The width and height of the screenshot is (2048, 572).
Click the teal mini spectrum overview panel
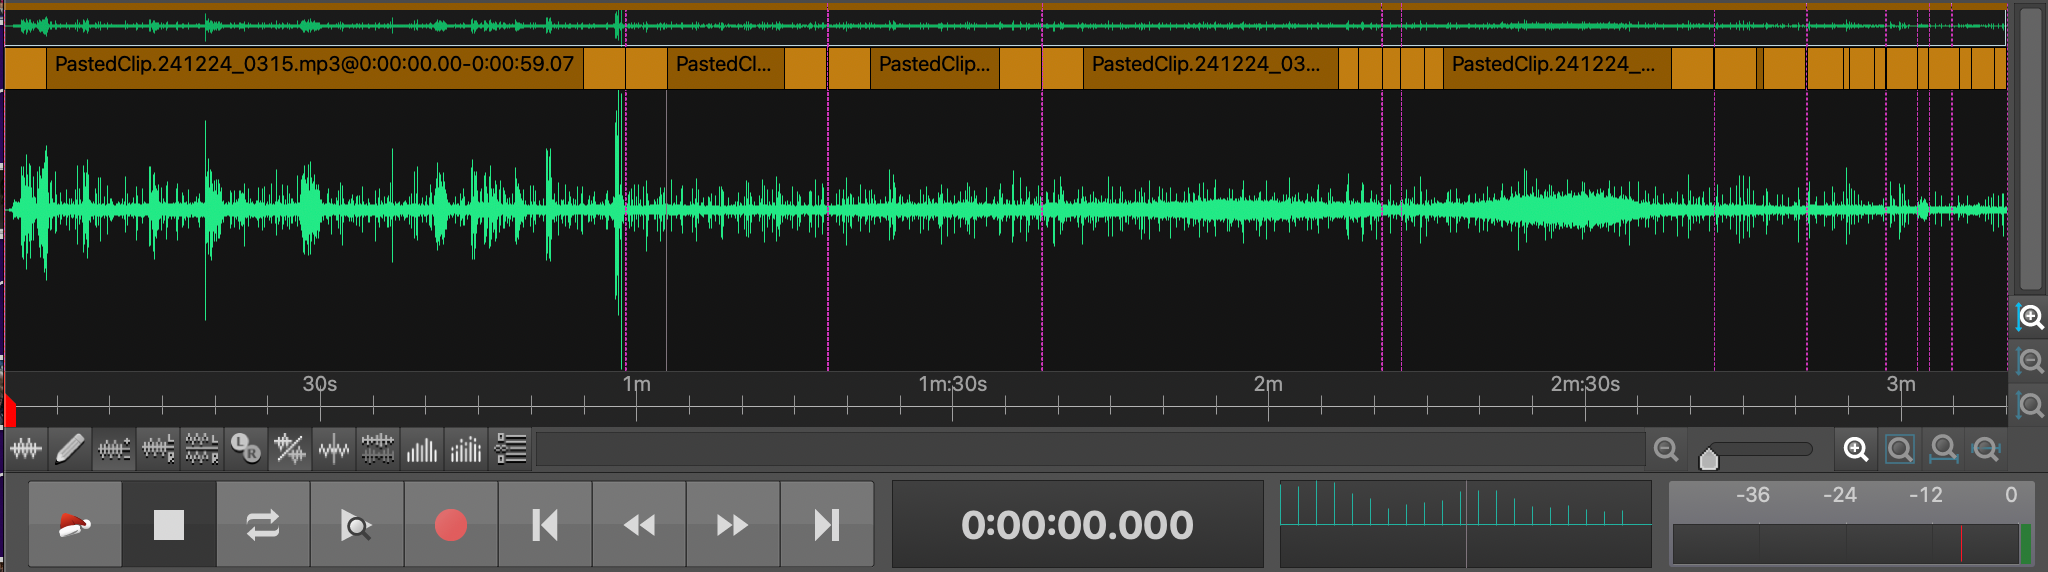coord(1466,524)
